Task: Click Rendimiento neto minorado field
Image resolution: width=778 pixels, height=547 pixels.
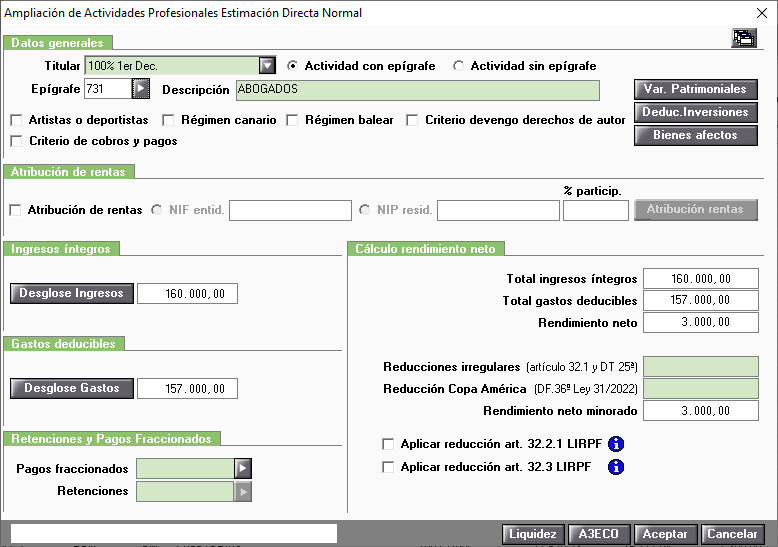Action: click(x=701, y=410)
